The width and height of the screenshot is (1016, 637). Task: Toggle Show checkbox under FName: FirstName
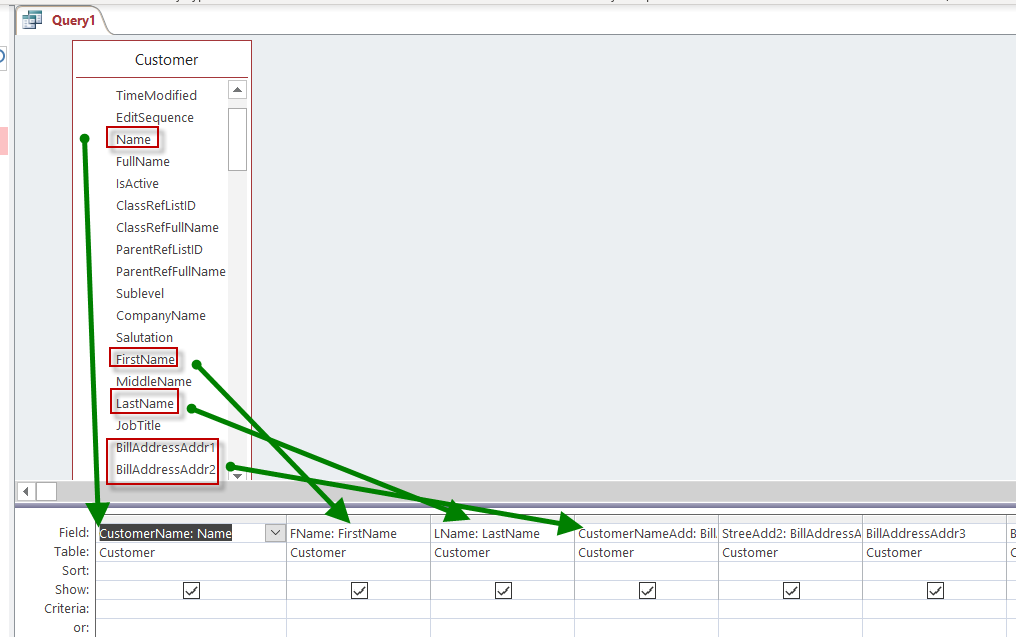[359, 591]
